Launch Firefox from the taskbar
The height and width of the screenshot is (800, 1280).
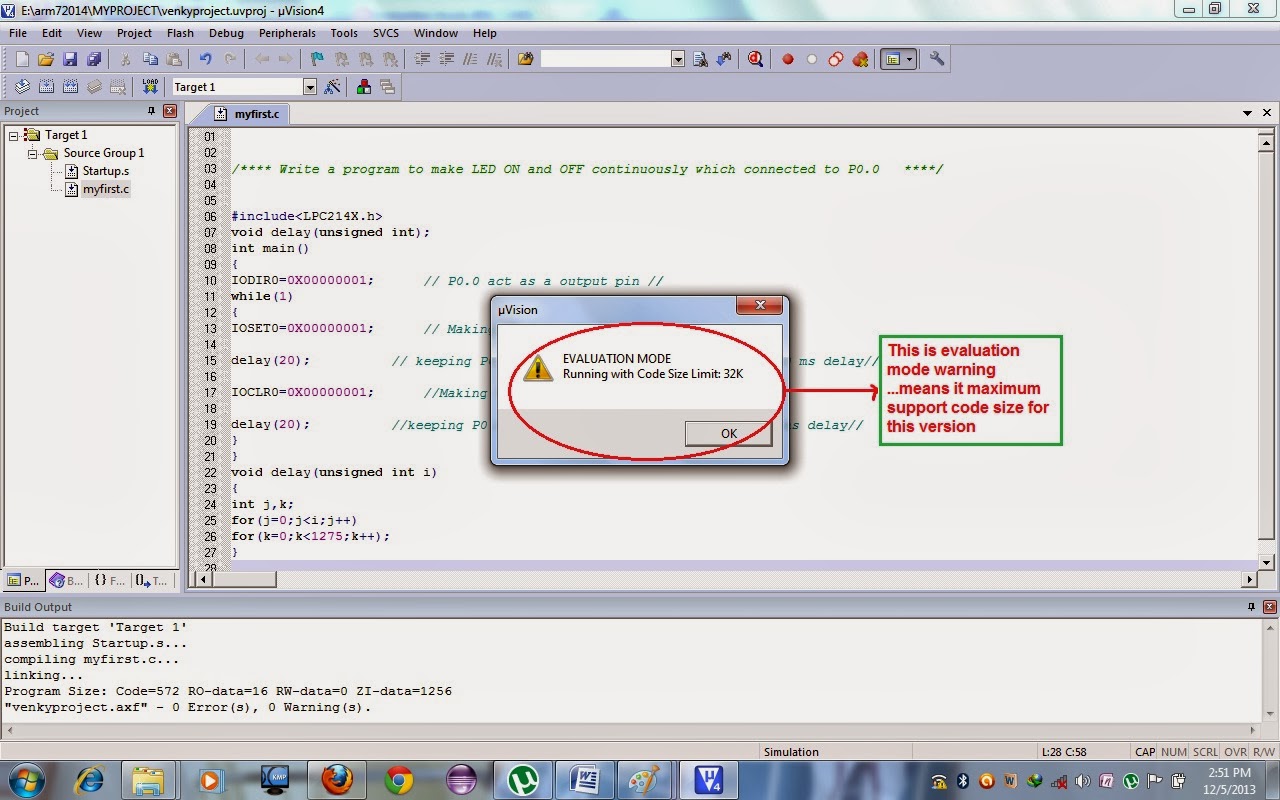336,779
